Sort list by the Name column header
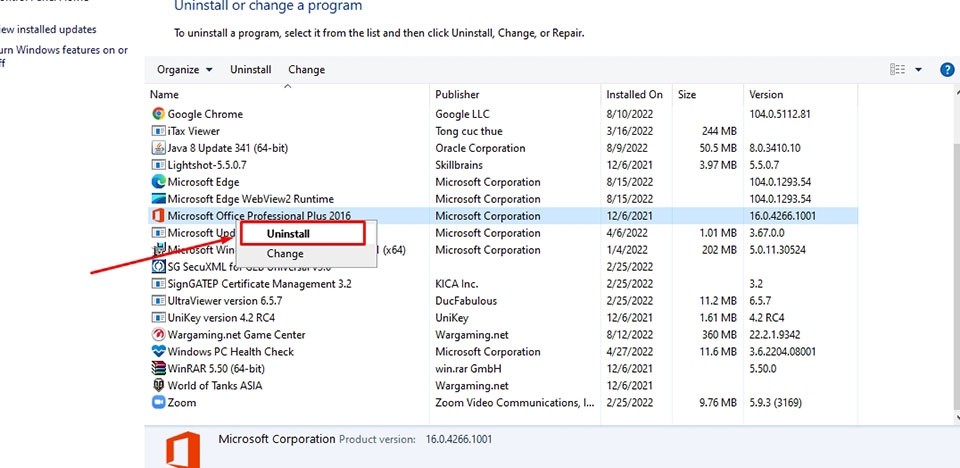This screenshot has height=468, width=960. tap(165, 95)
